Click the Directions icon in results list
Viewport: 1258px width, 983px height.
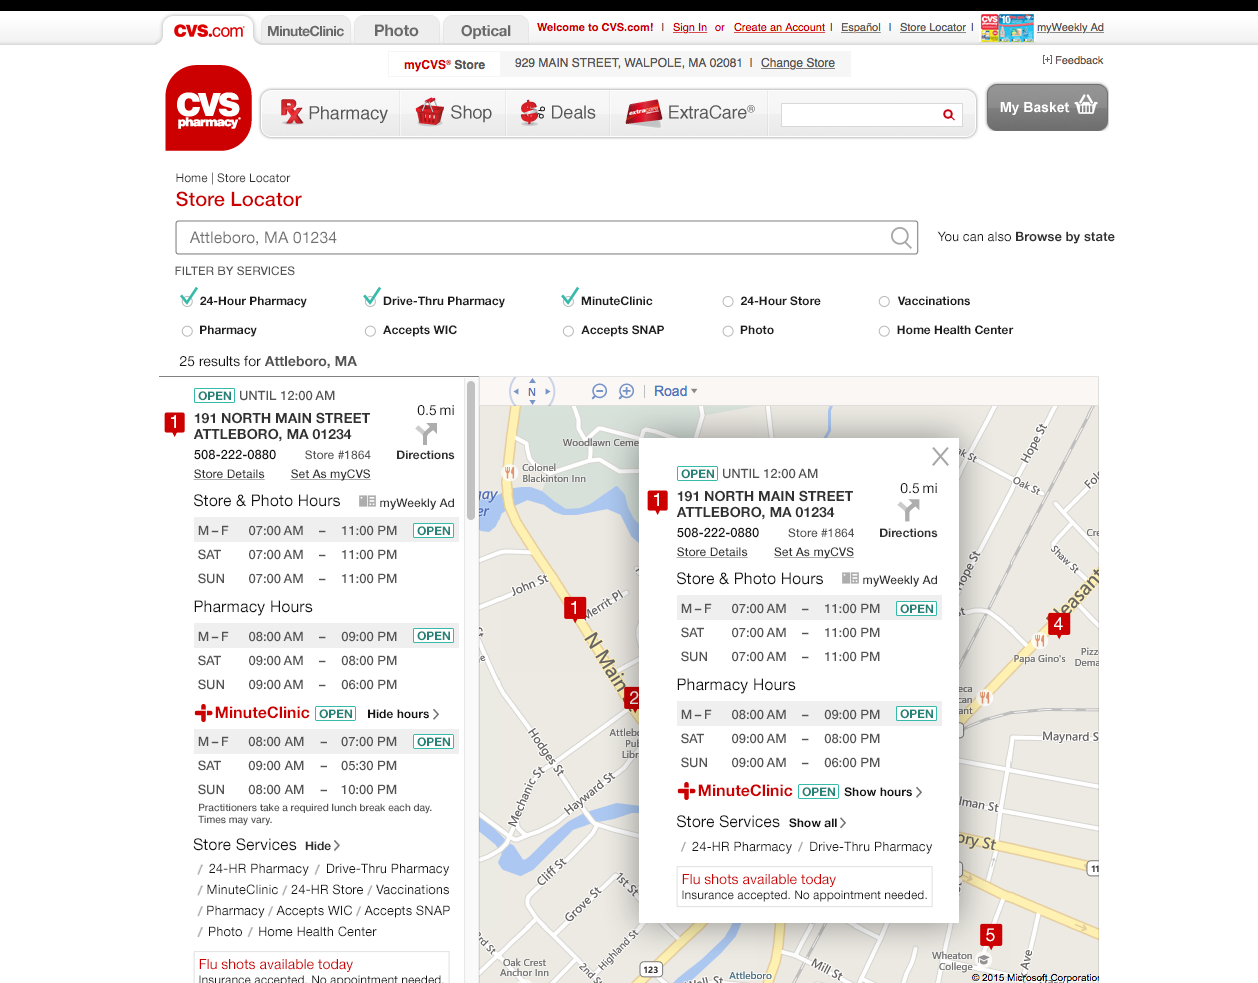426,433
